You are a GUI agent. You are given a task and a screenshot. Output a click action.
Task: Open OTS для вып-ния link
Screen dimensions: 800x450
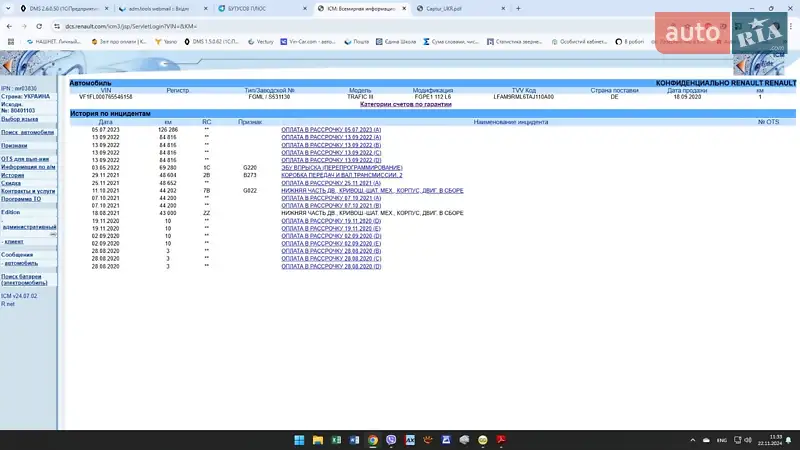coord(25,159)
